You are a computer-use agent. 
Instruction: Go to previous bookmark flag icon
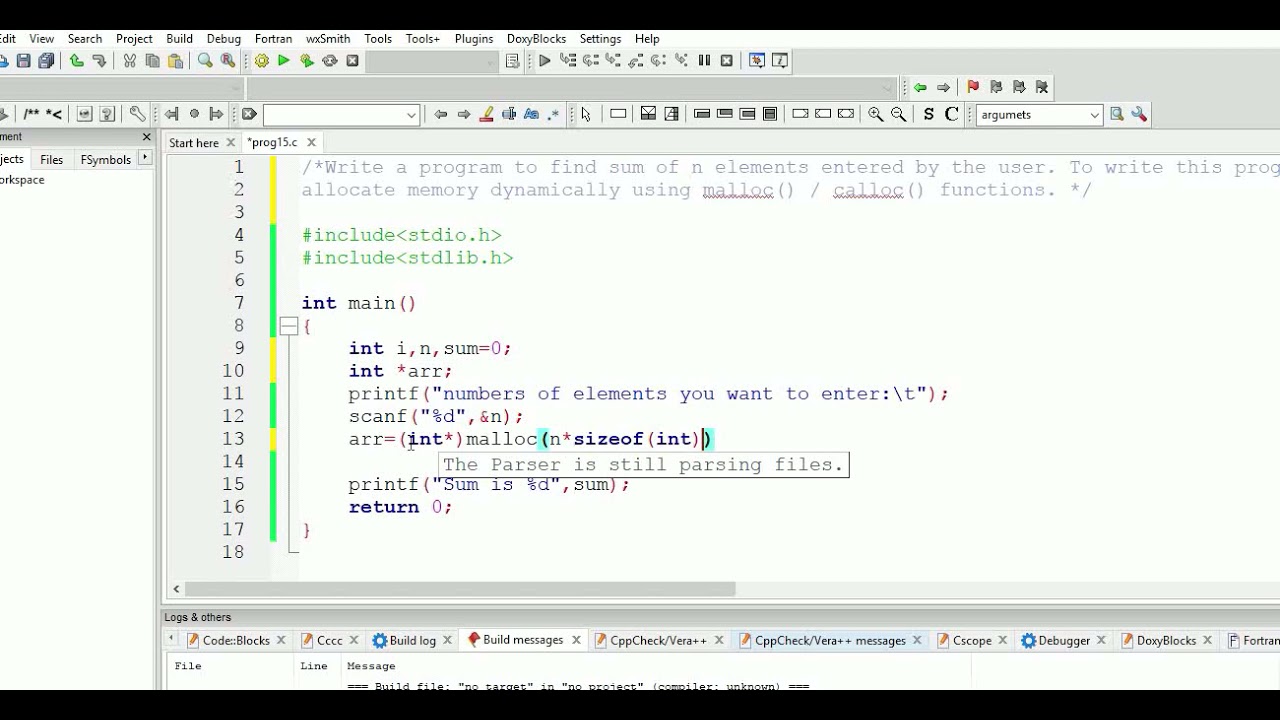pos(996,87)
